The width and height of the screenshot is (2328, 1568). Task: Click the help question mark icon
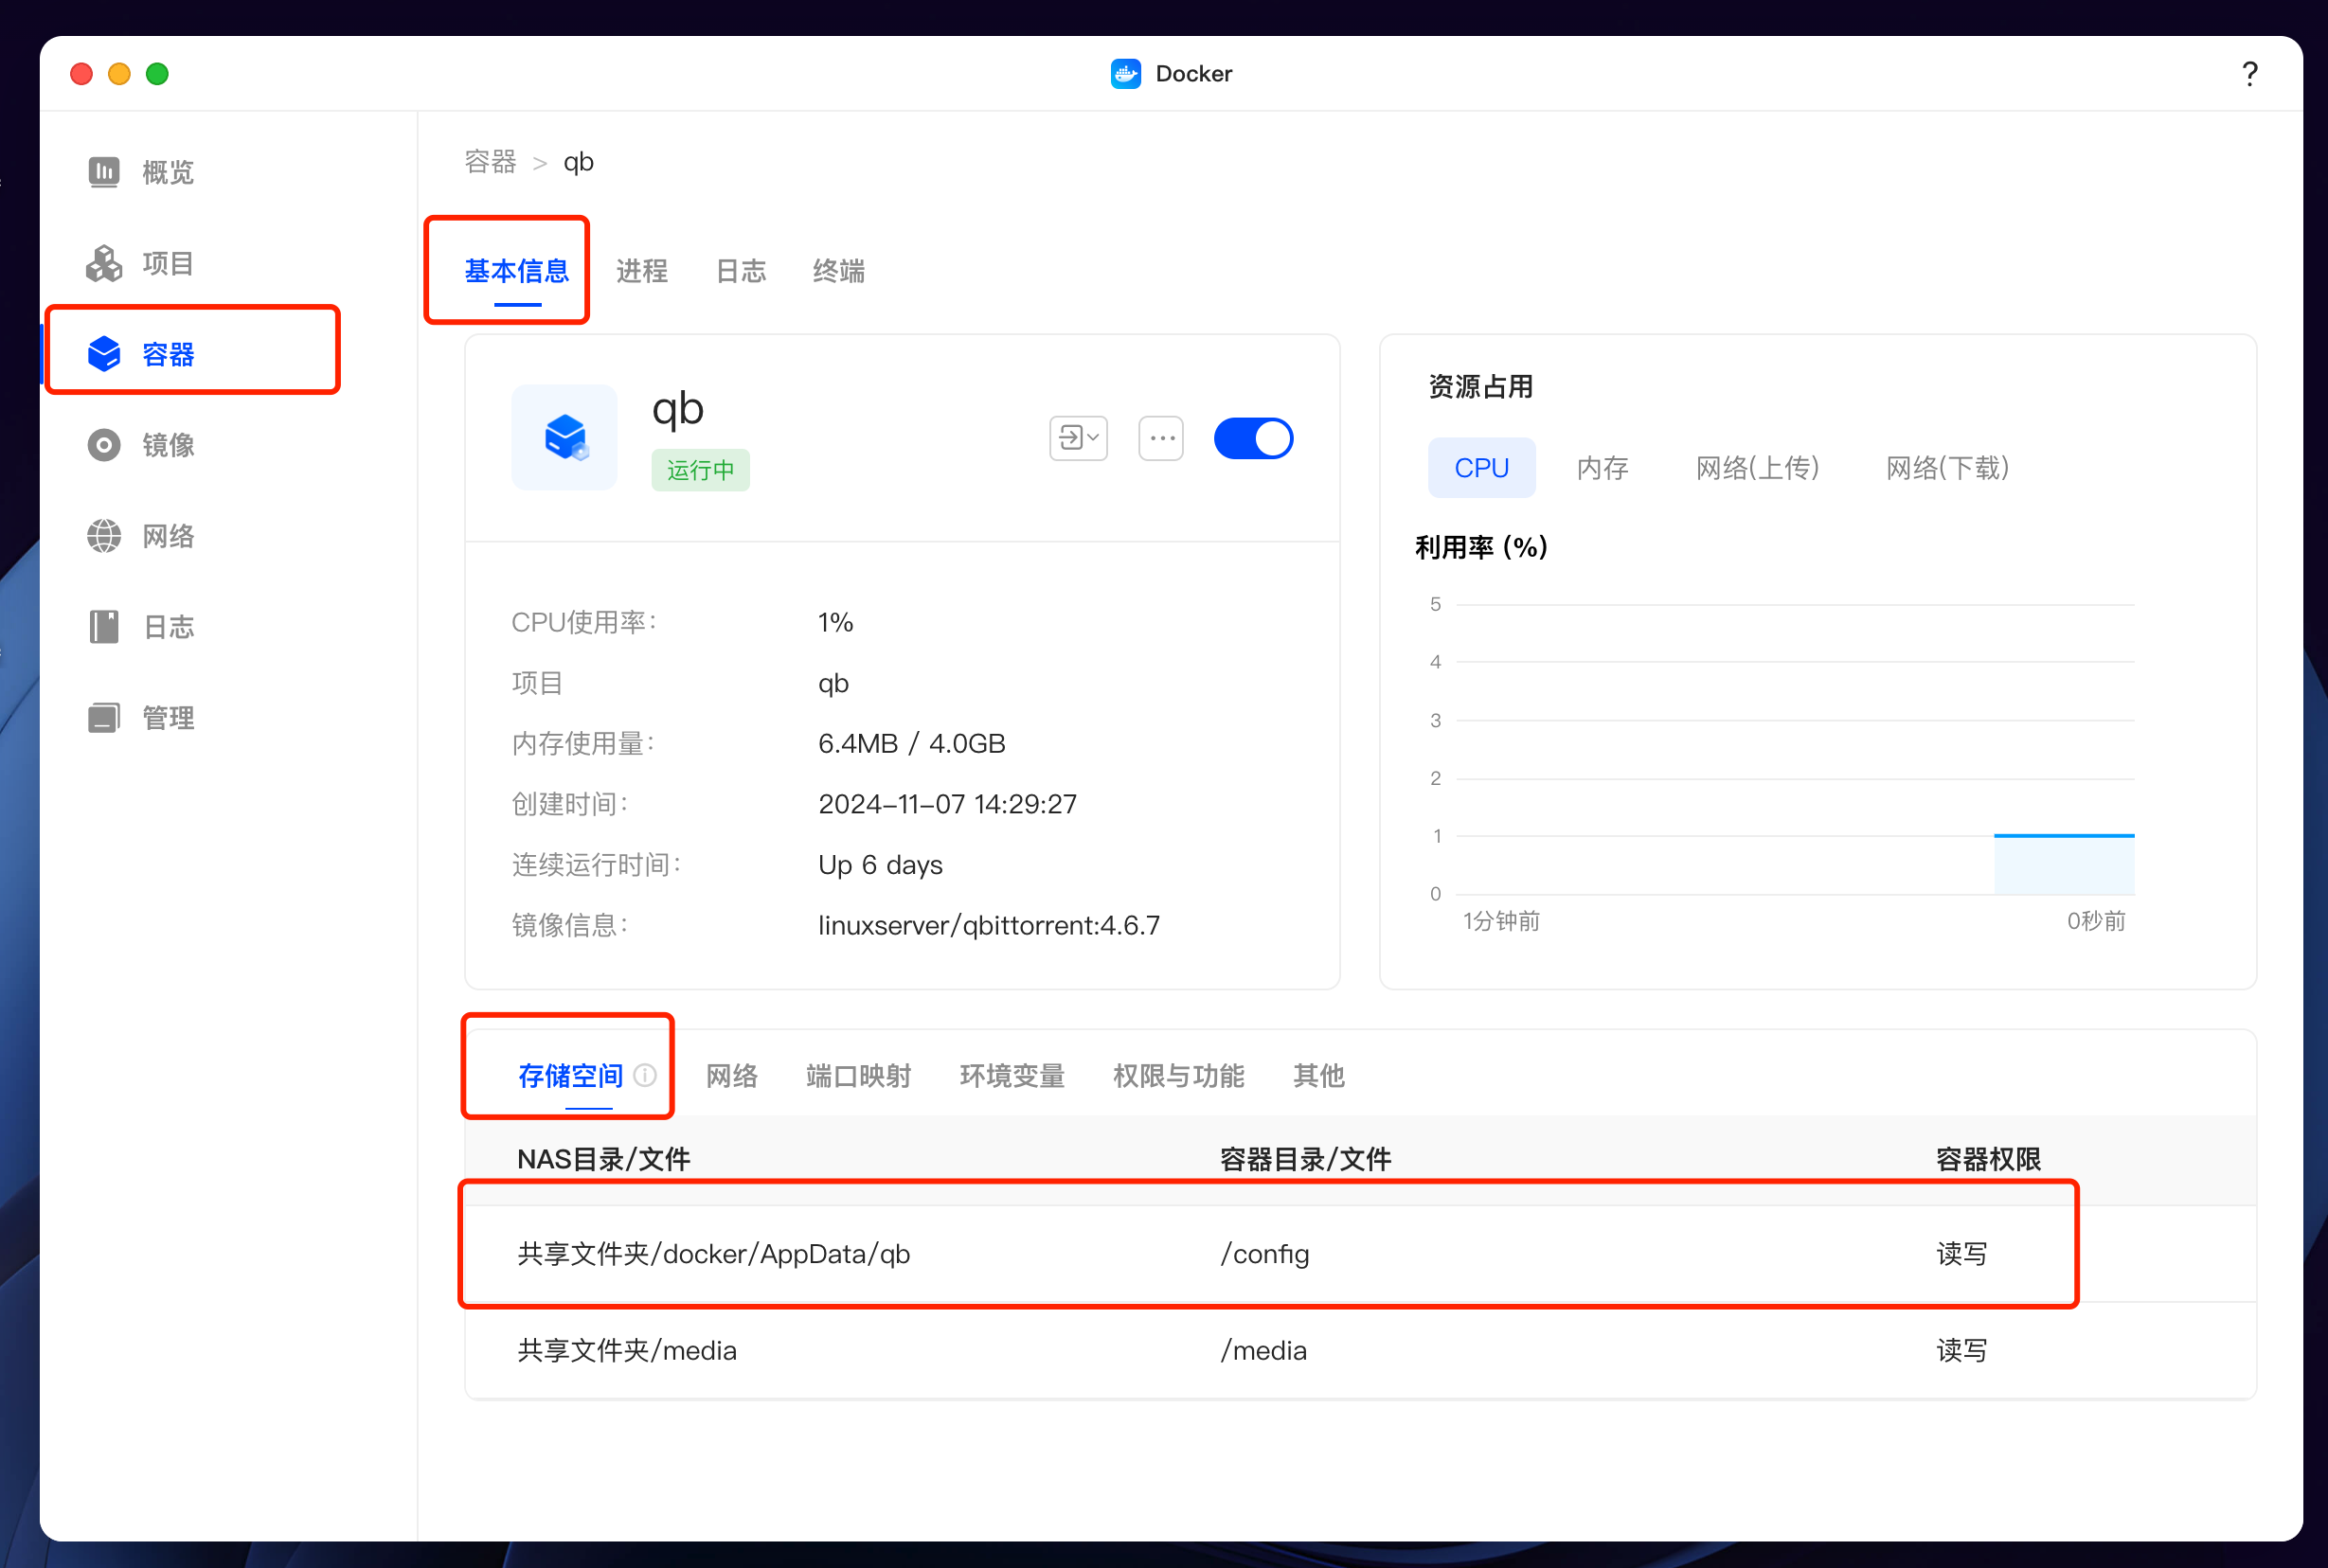(2249, 74)
